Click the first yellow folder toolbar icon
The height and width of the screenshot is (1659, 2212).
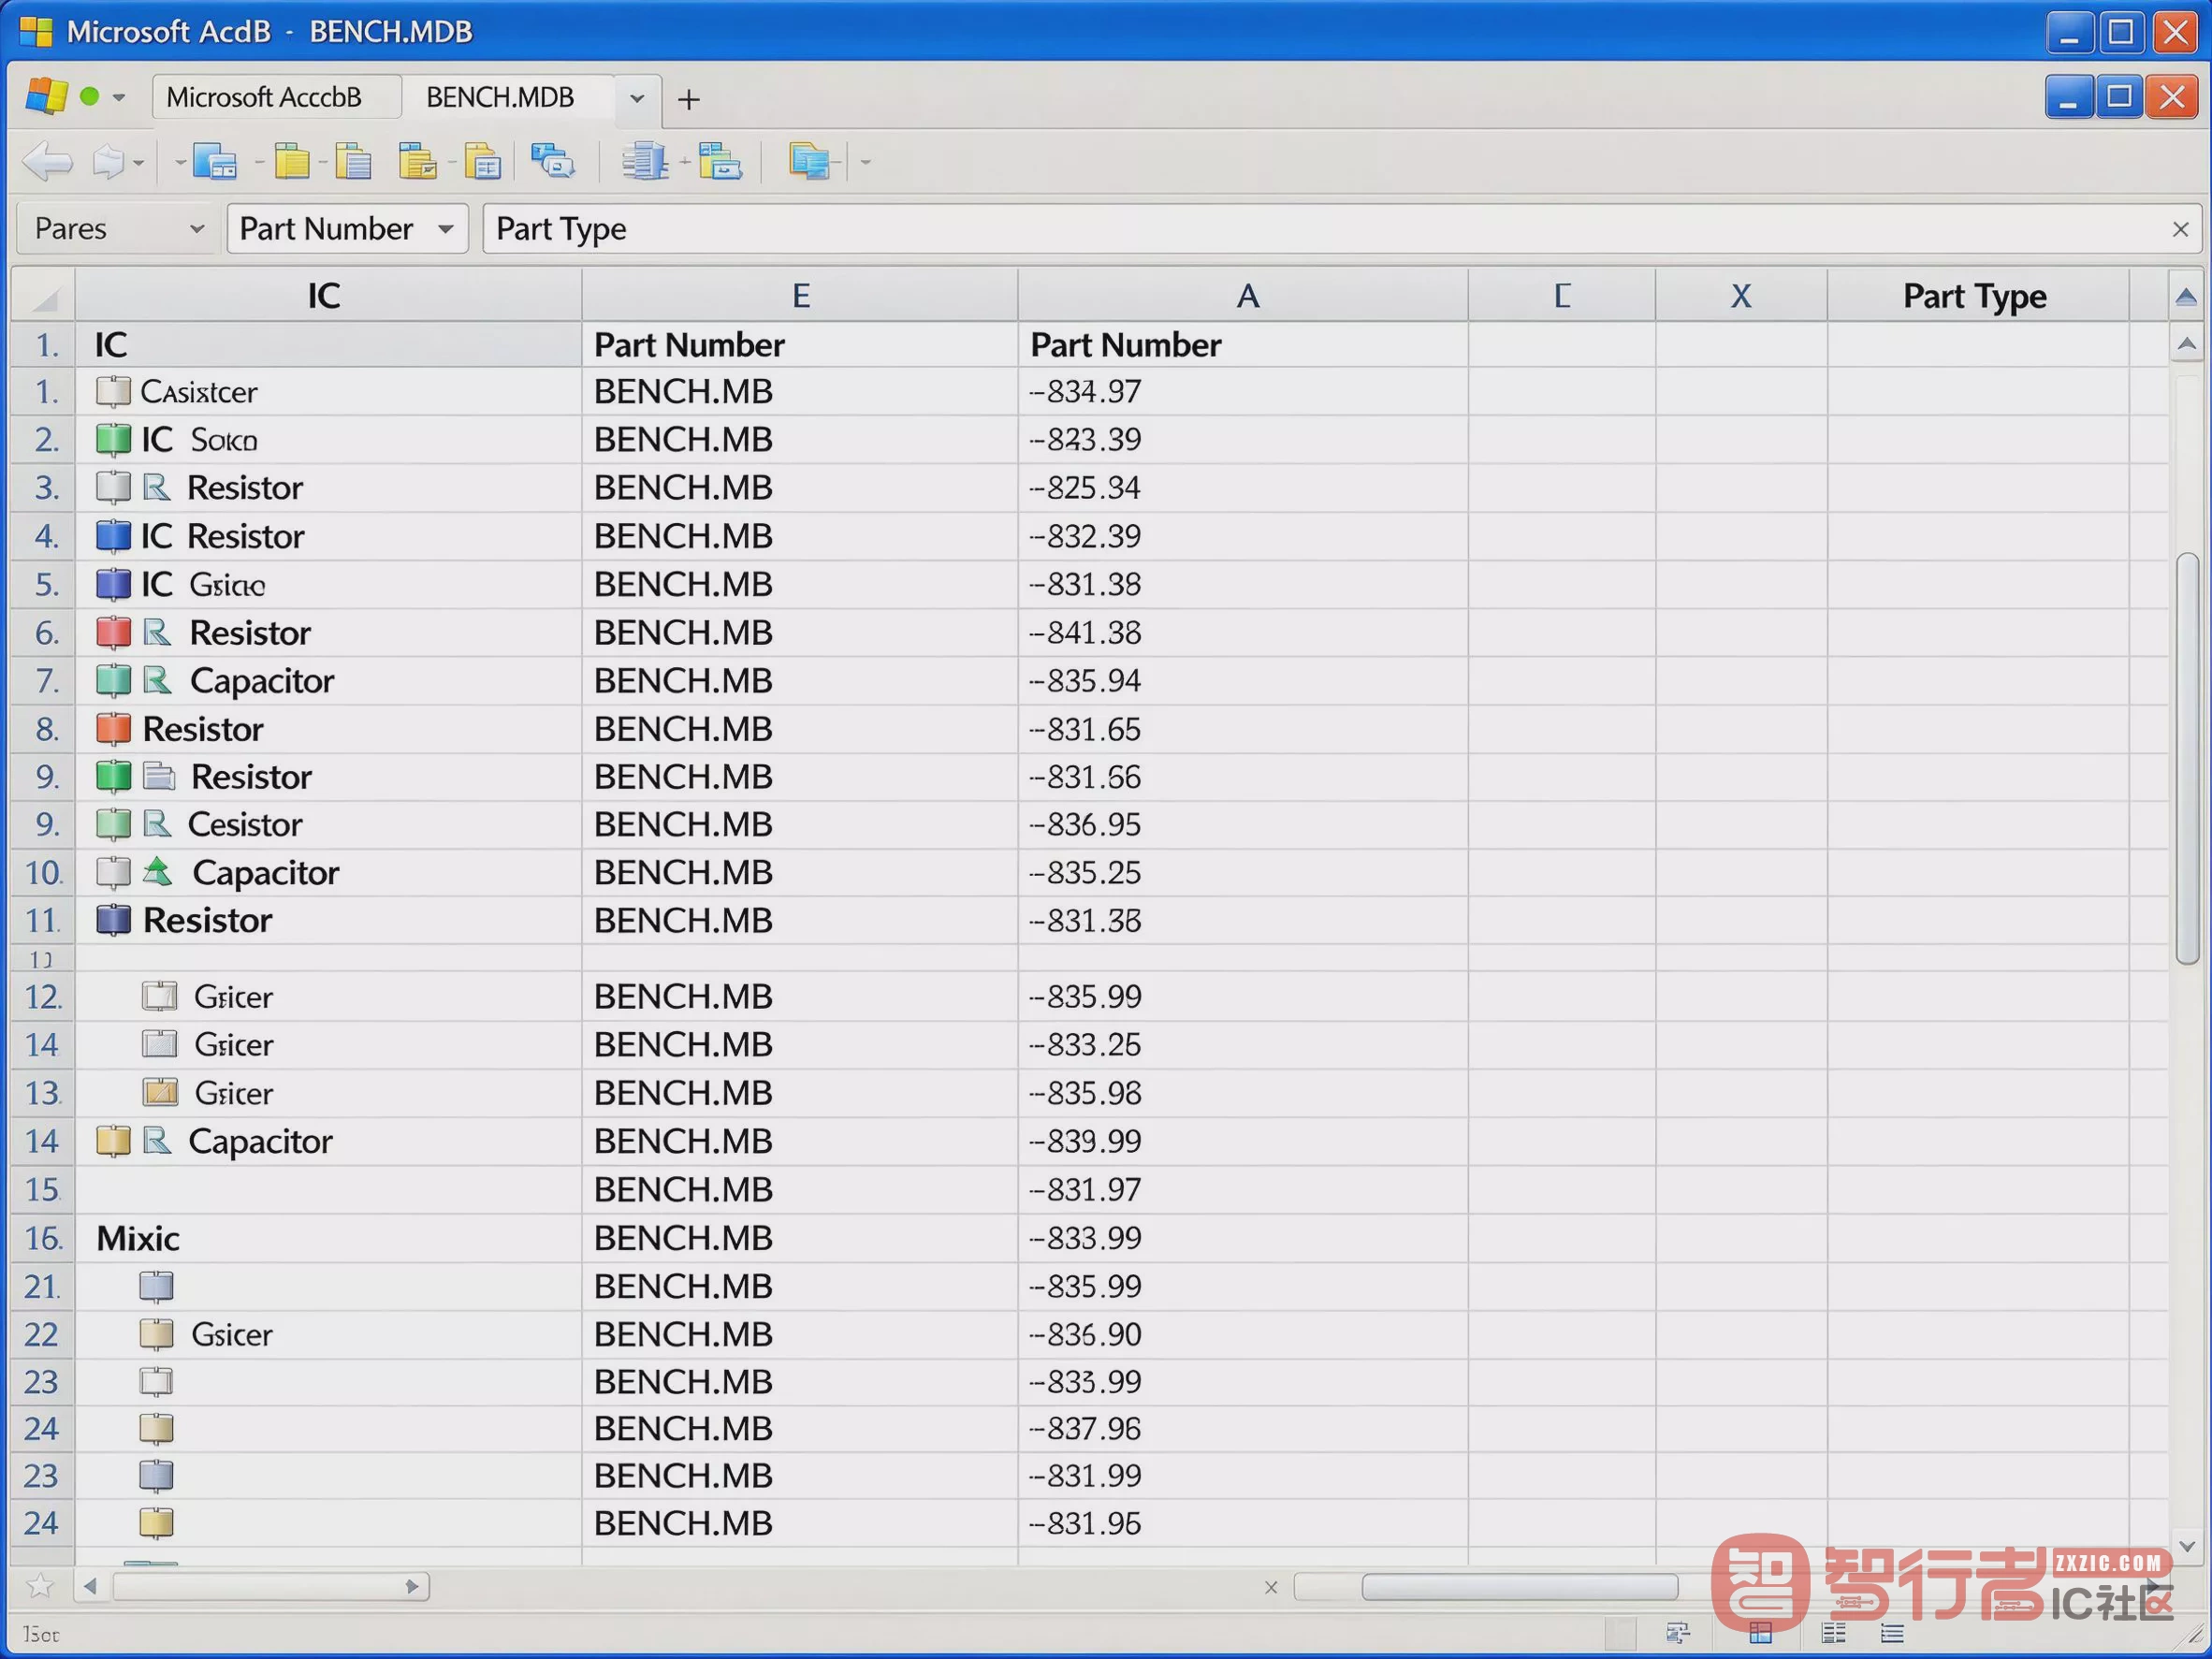[x=292, y=161]
